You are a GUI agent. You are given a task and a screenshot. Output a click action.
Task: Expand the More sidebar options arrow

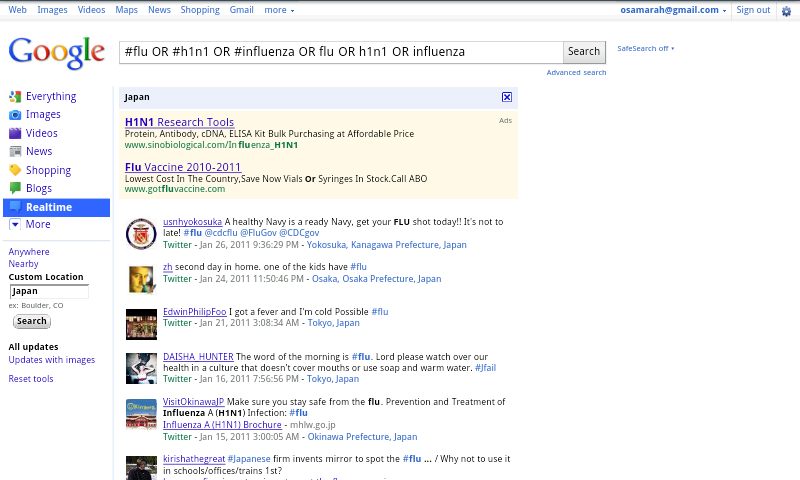coord(15,224)
